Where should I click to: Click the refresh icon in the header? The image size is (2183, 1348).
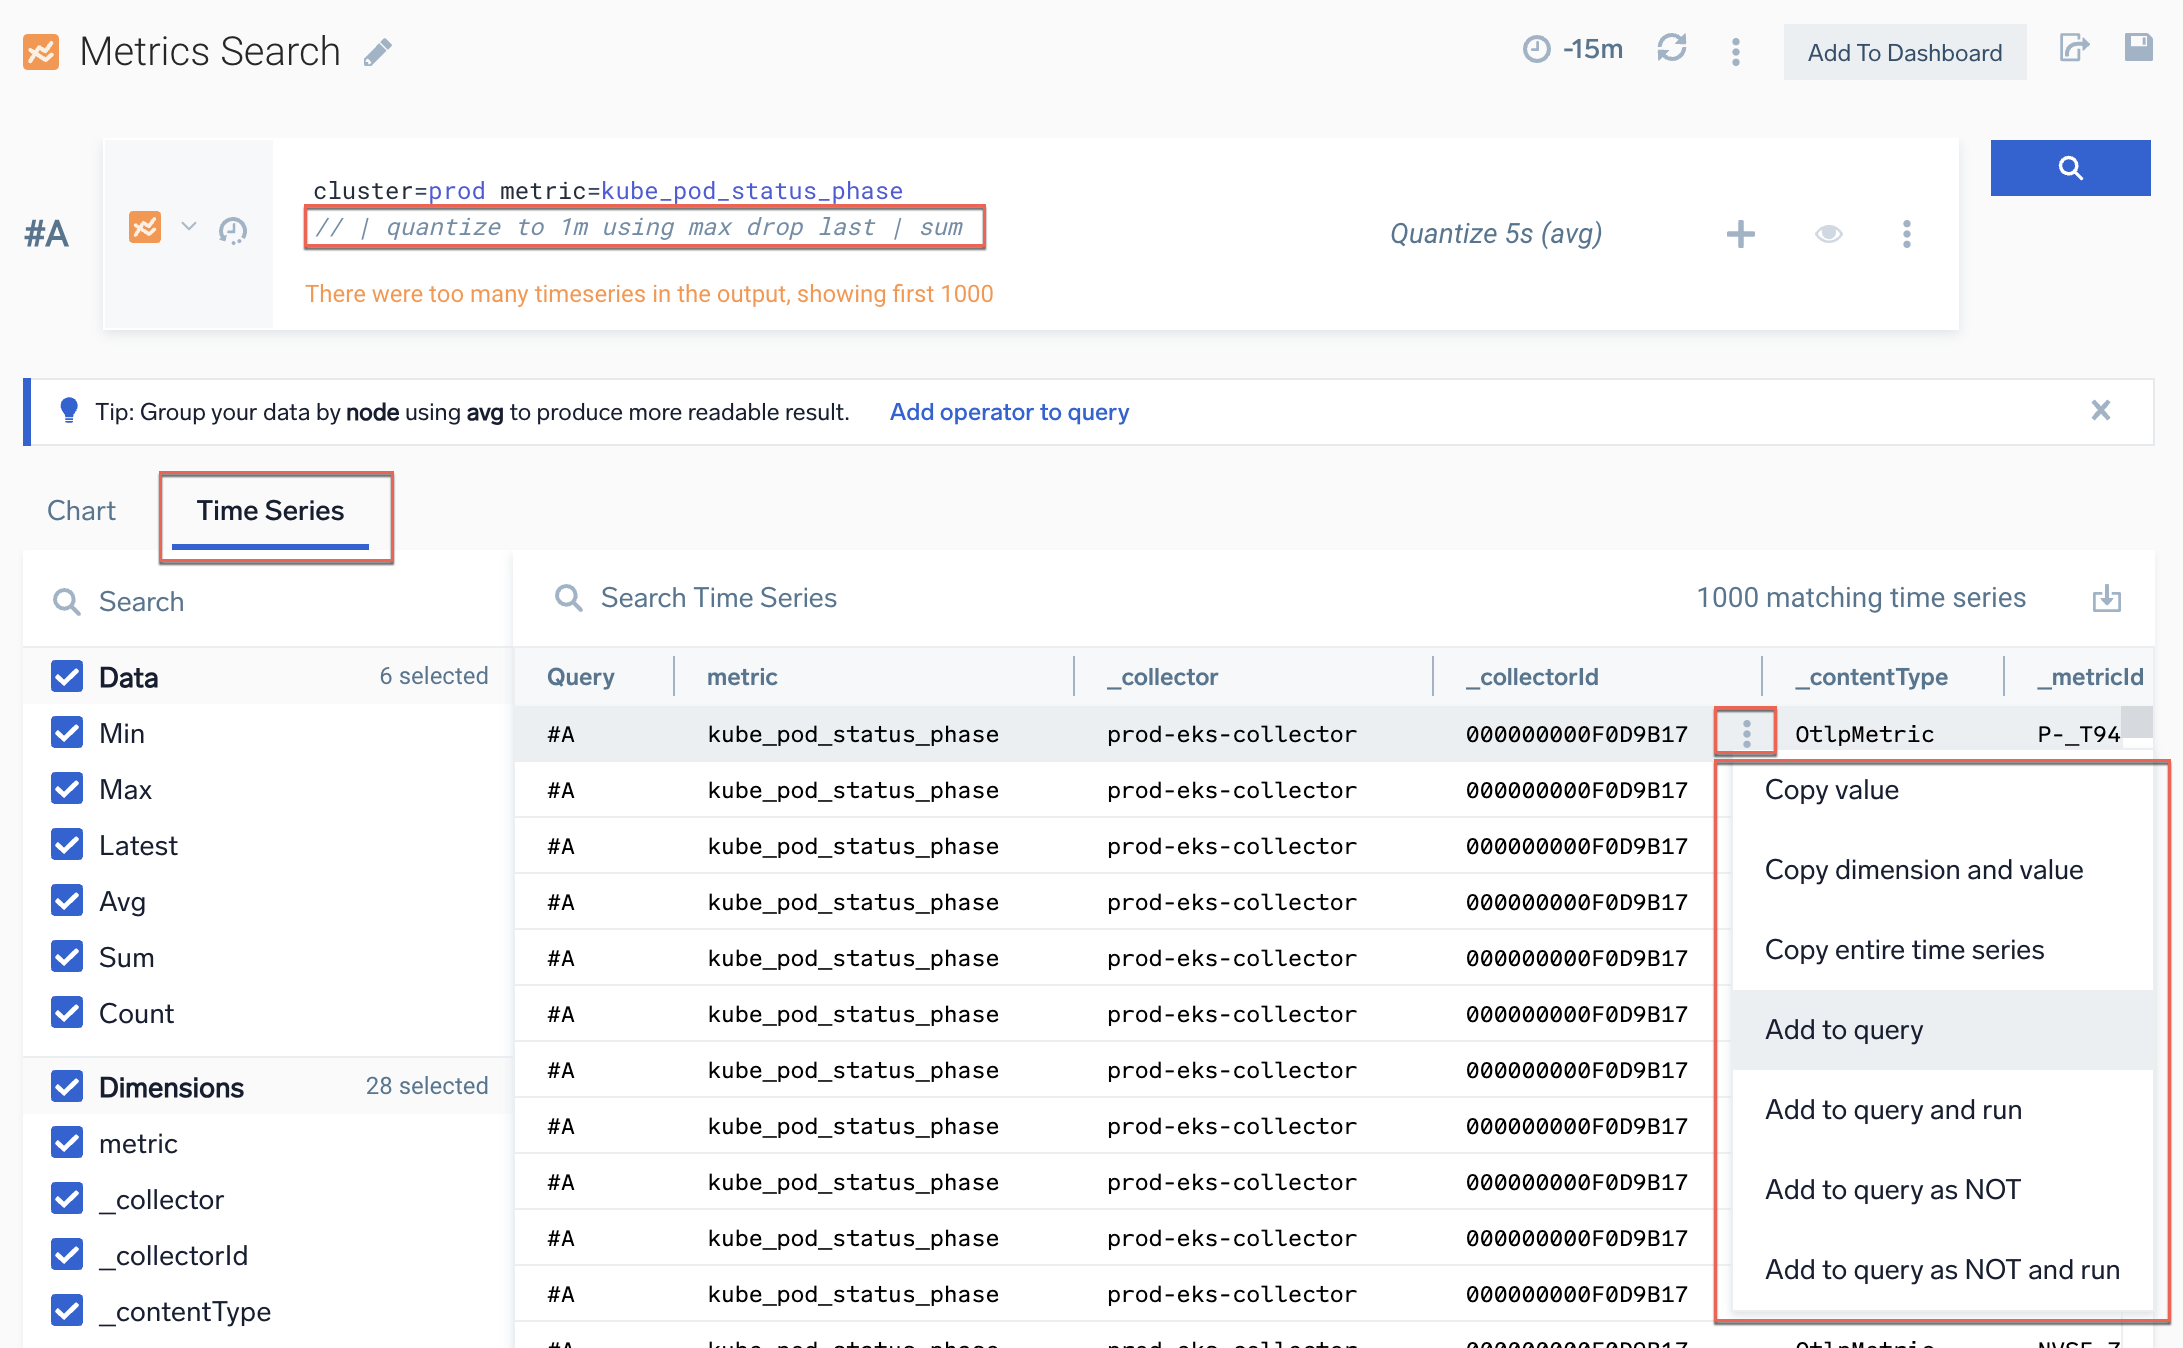tap(1672, 48)
